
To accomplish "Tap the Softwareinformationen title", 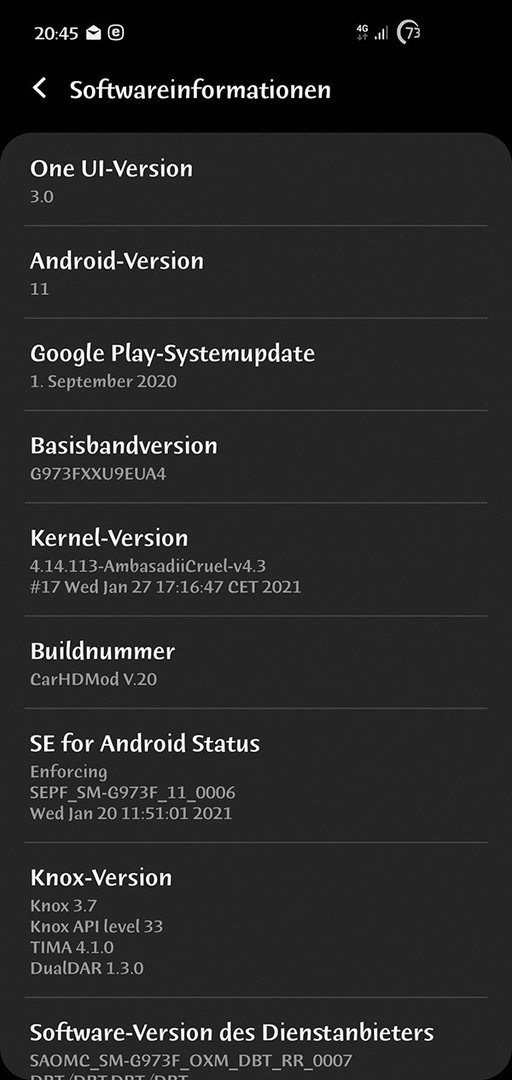I will pos(201,90).
